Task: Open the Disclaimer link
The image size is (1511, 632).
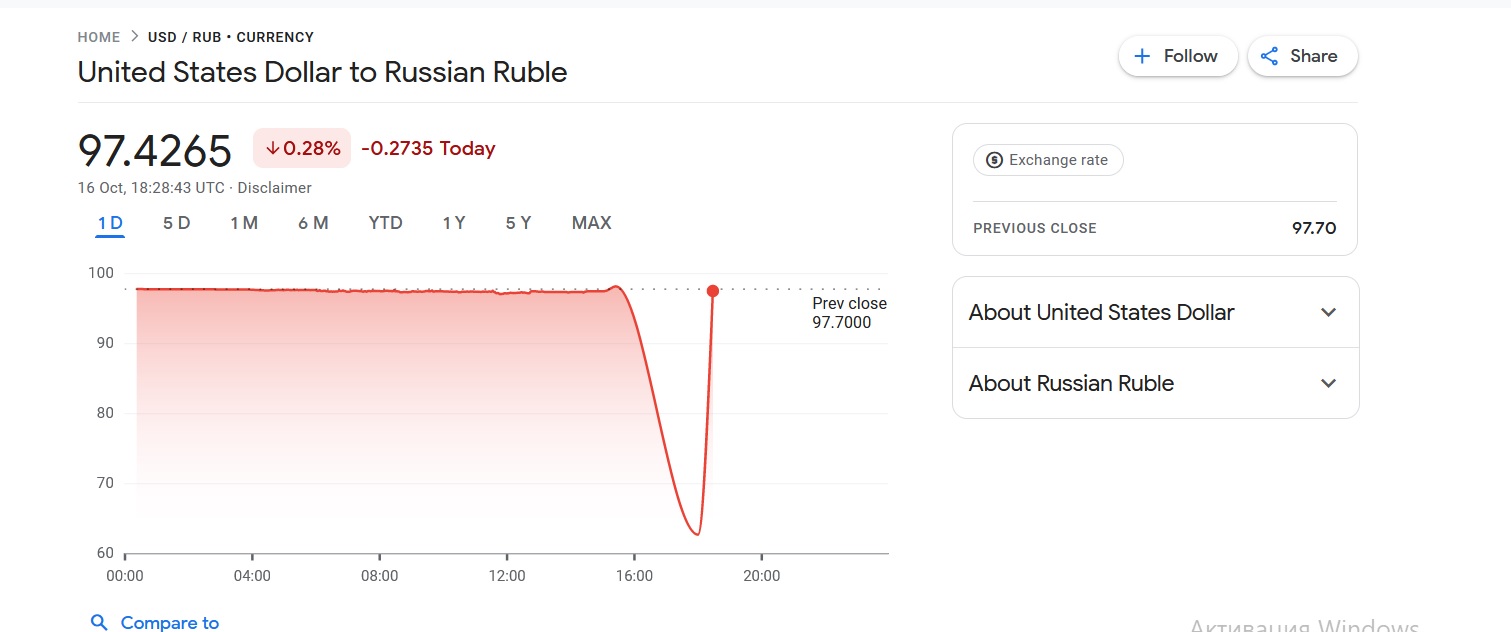Action: [274, 188]
